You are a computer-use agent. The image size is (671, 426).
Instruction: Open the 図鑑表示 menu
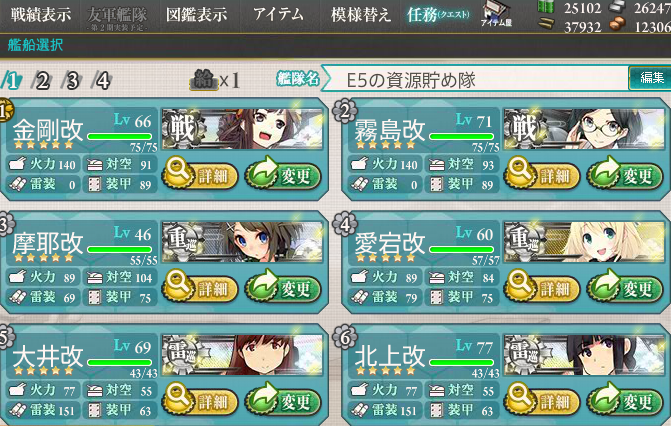(x=196, y=15)
